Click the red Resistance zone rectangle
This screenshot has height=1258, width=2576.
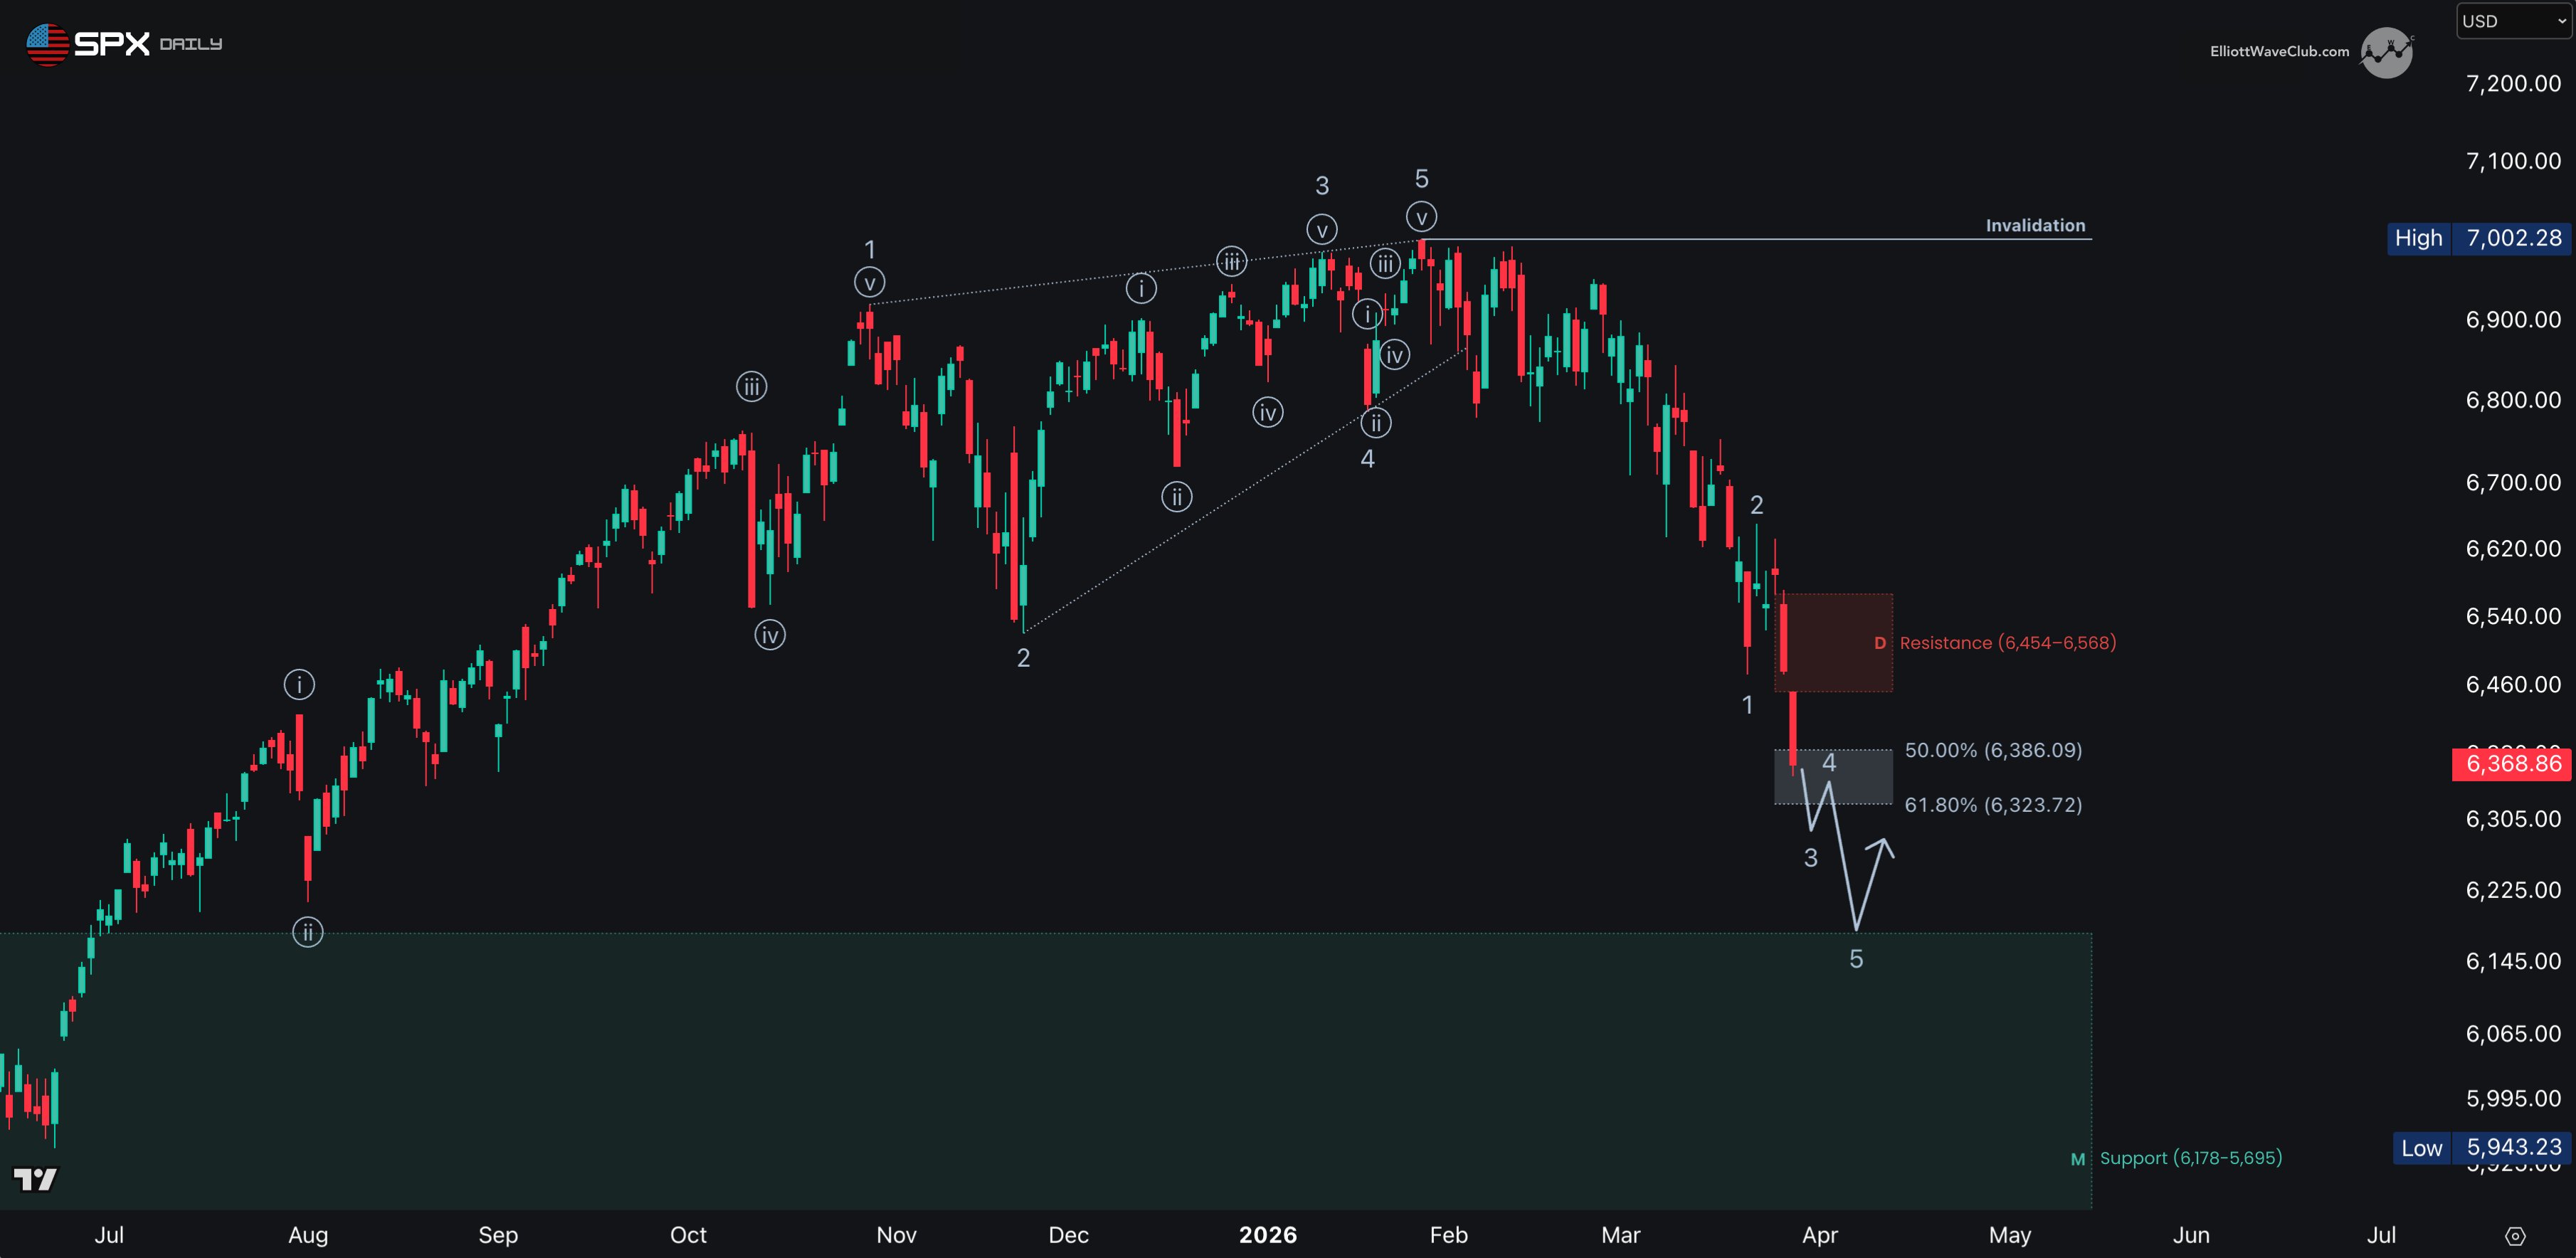(1832, 642)
